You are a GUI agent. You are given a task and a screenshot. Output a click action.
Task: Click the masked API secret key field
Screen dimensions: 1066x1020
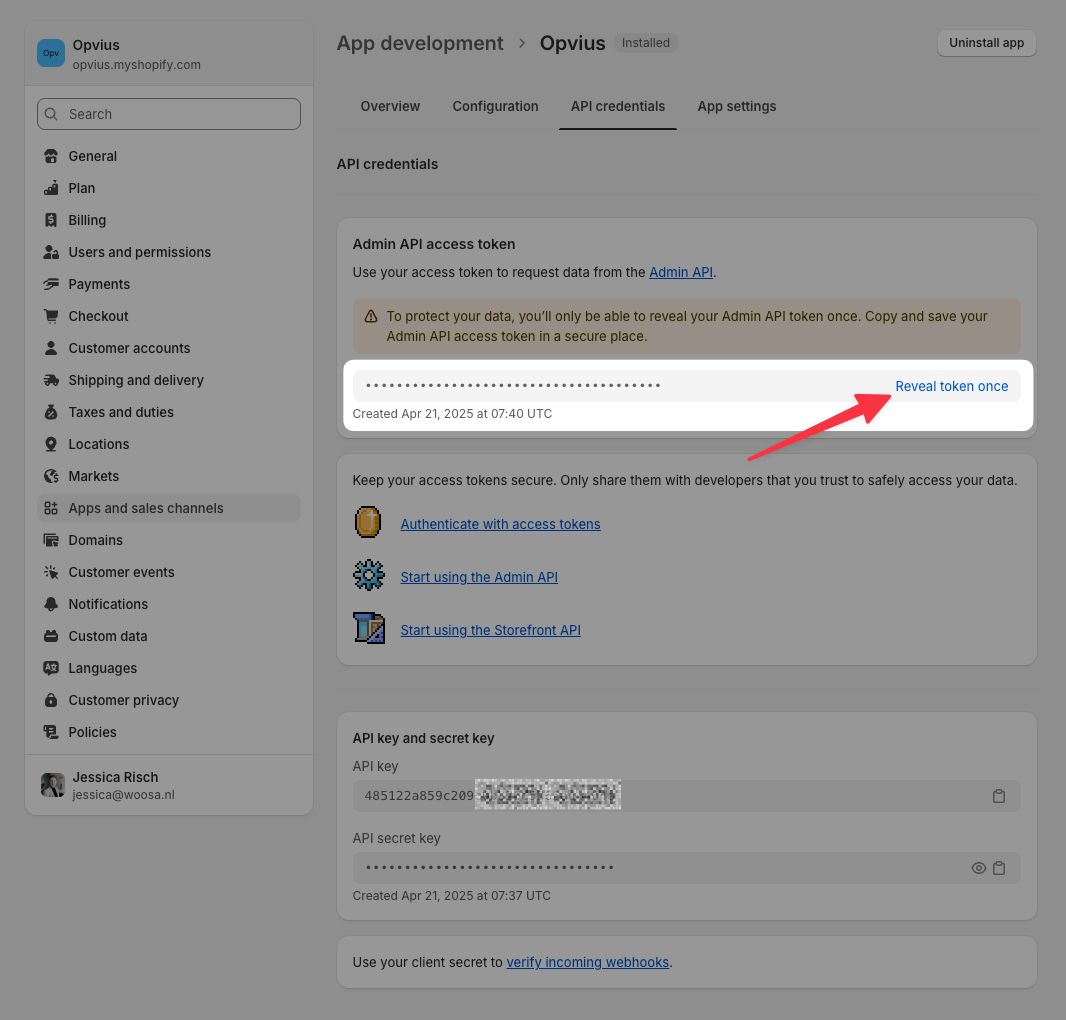pos(686,868)
